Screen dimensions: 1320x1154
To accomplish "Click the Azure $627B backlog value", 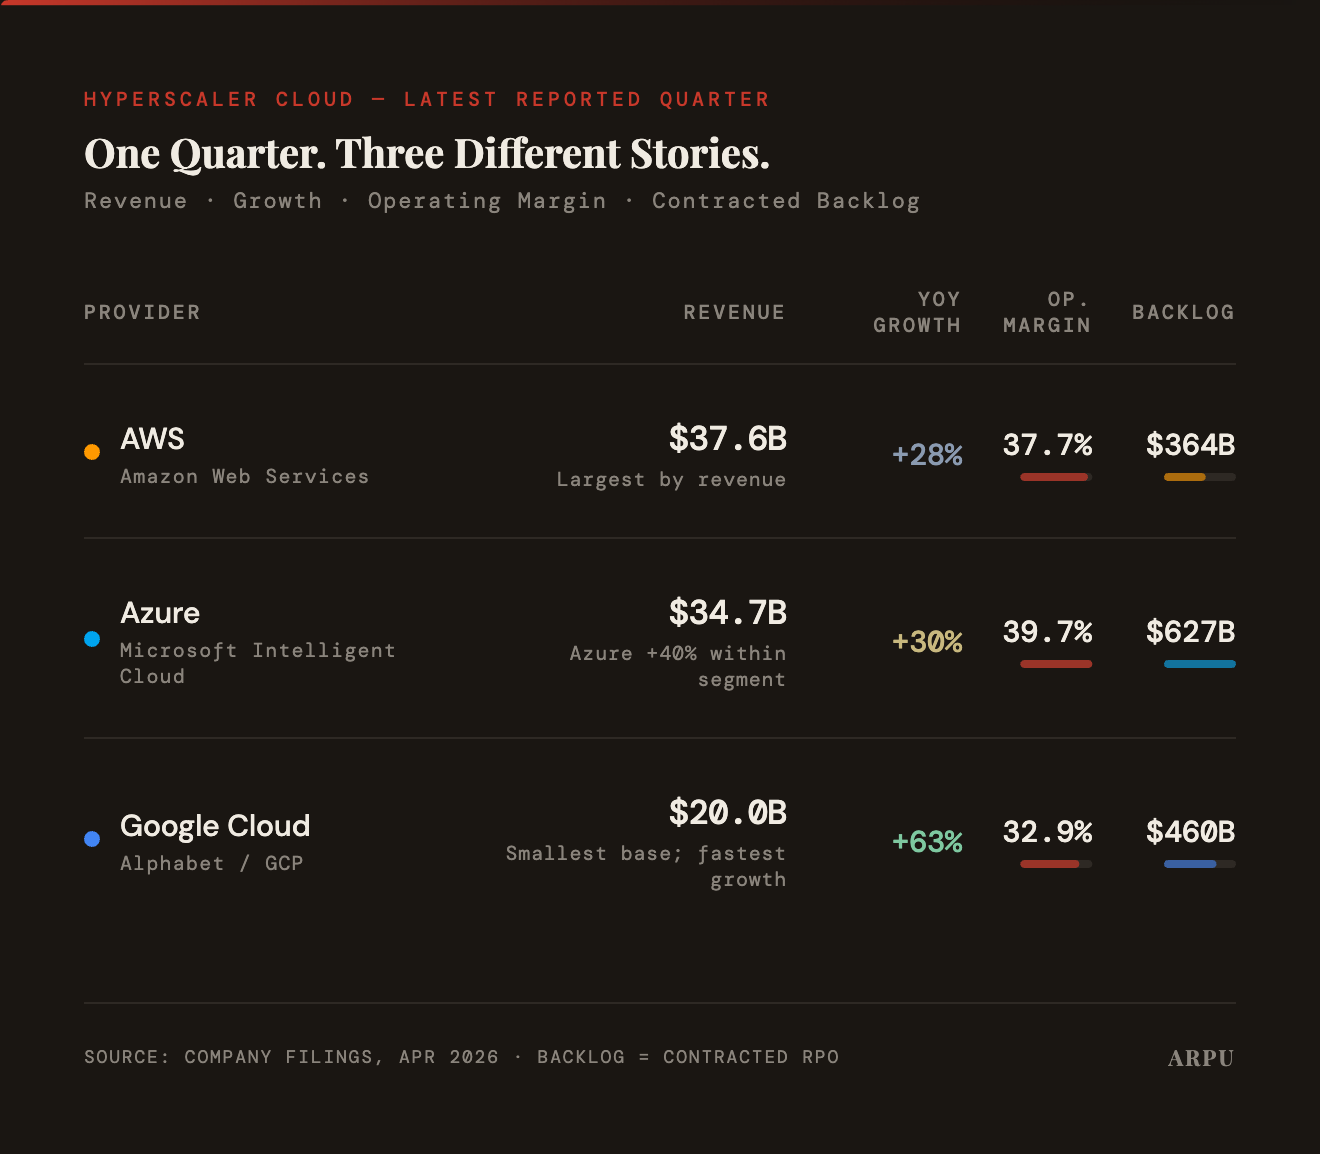I will coord(1191,632).
